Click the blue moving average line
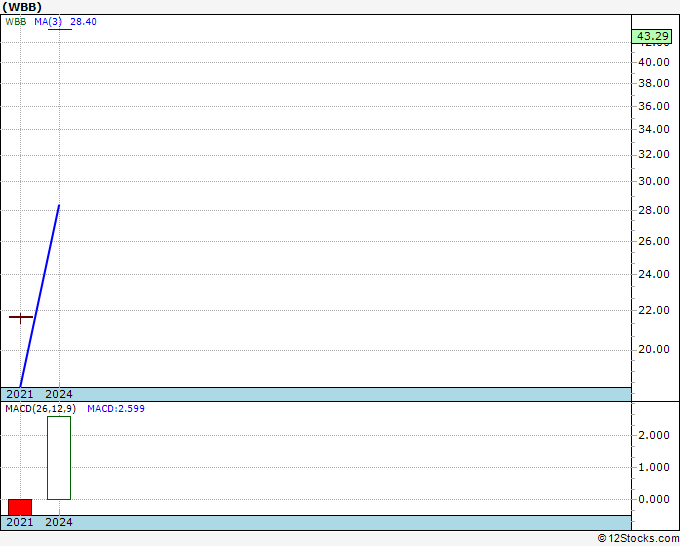 tap(40, 295)
